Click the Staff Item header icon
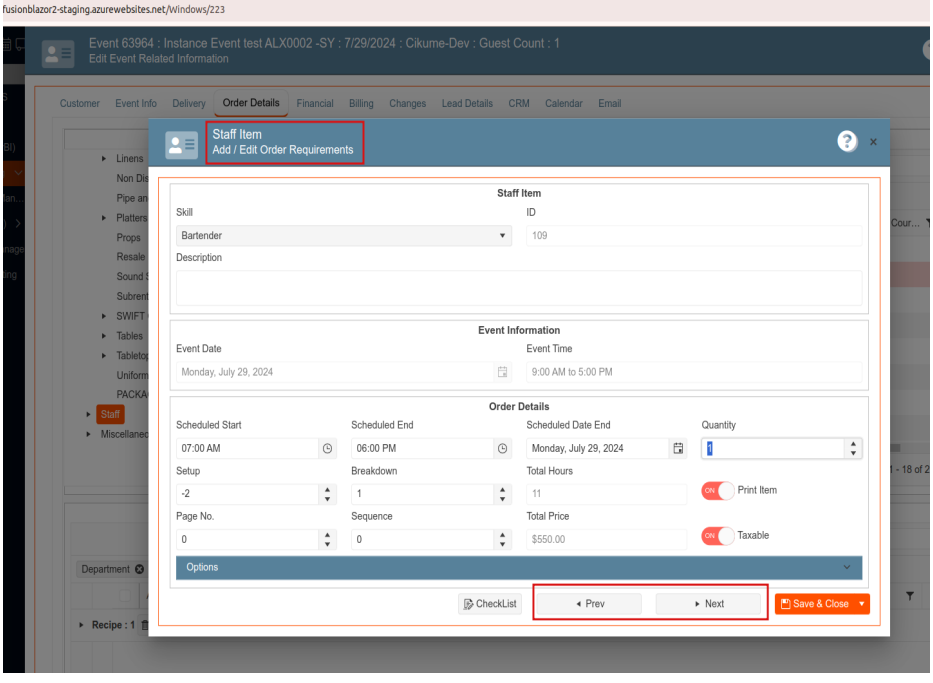This screenshot has height=683, width=933. [x=182, y=144]
